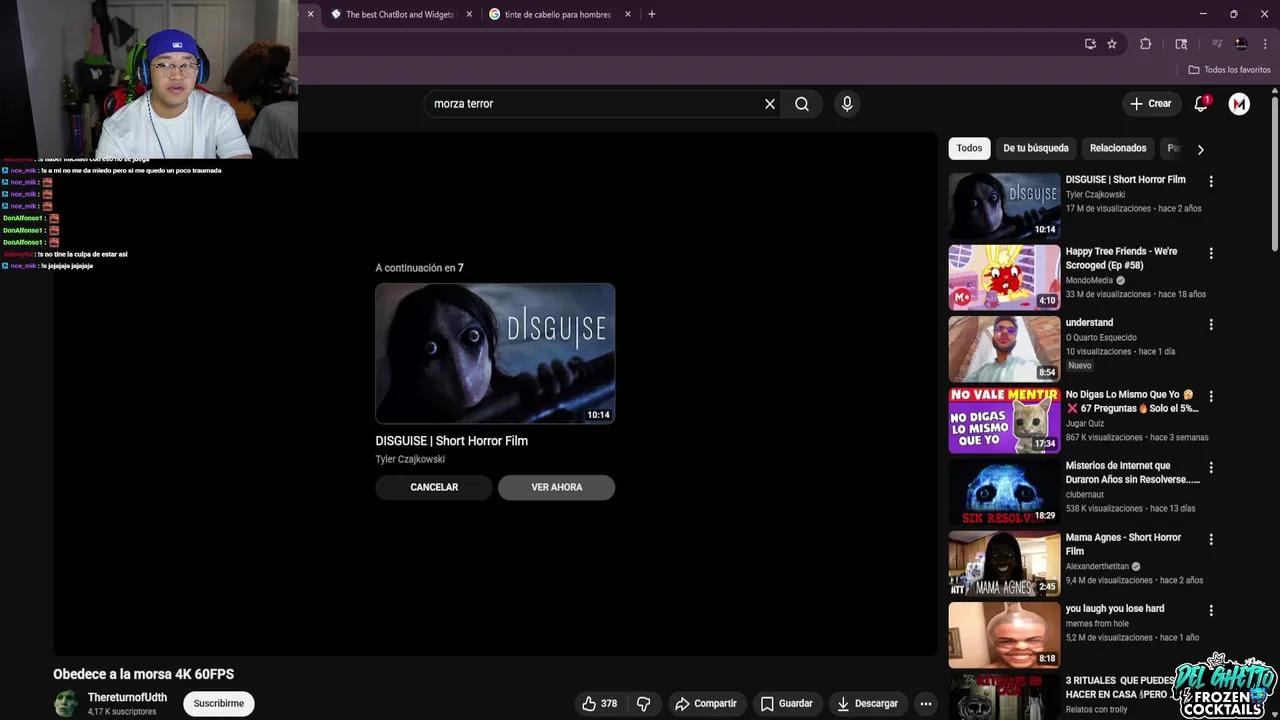1280x720 pixels.
Task: Open the TheretumofUdth channel name
Action: click(127, 697)
